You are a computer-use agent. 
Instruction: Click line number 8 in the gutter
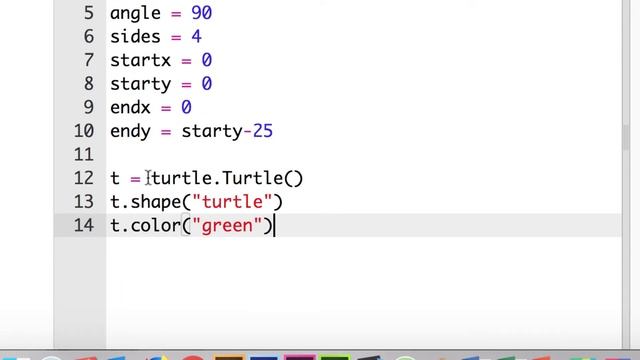click(89, 84)
